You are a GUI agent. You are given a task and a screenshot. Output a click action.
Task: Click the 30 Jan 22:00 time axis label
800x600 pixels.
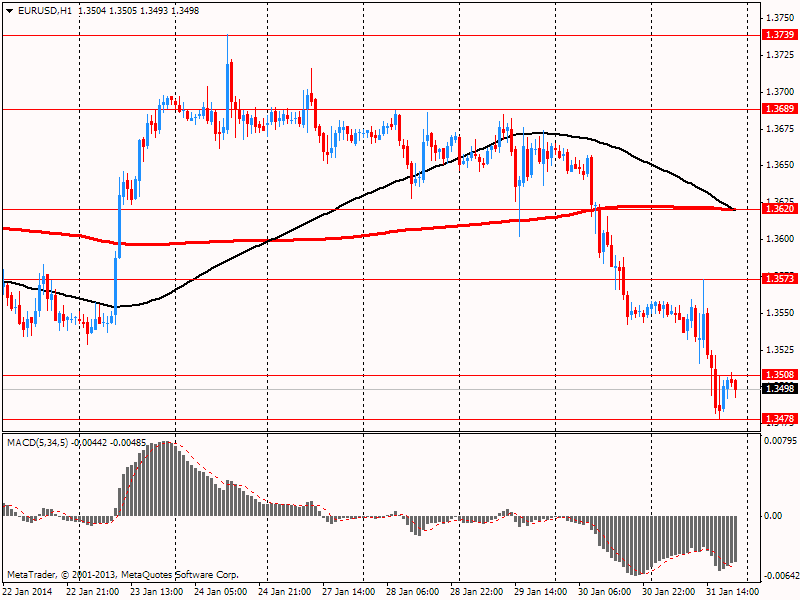tap(669, 592)
